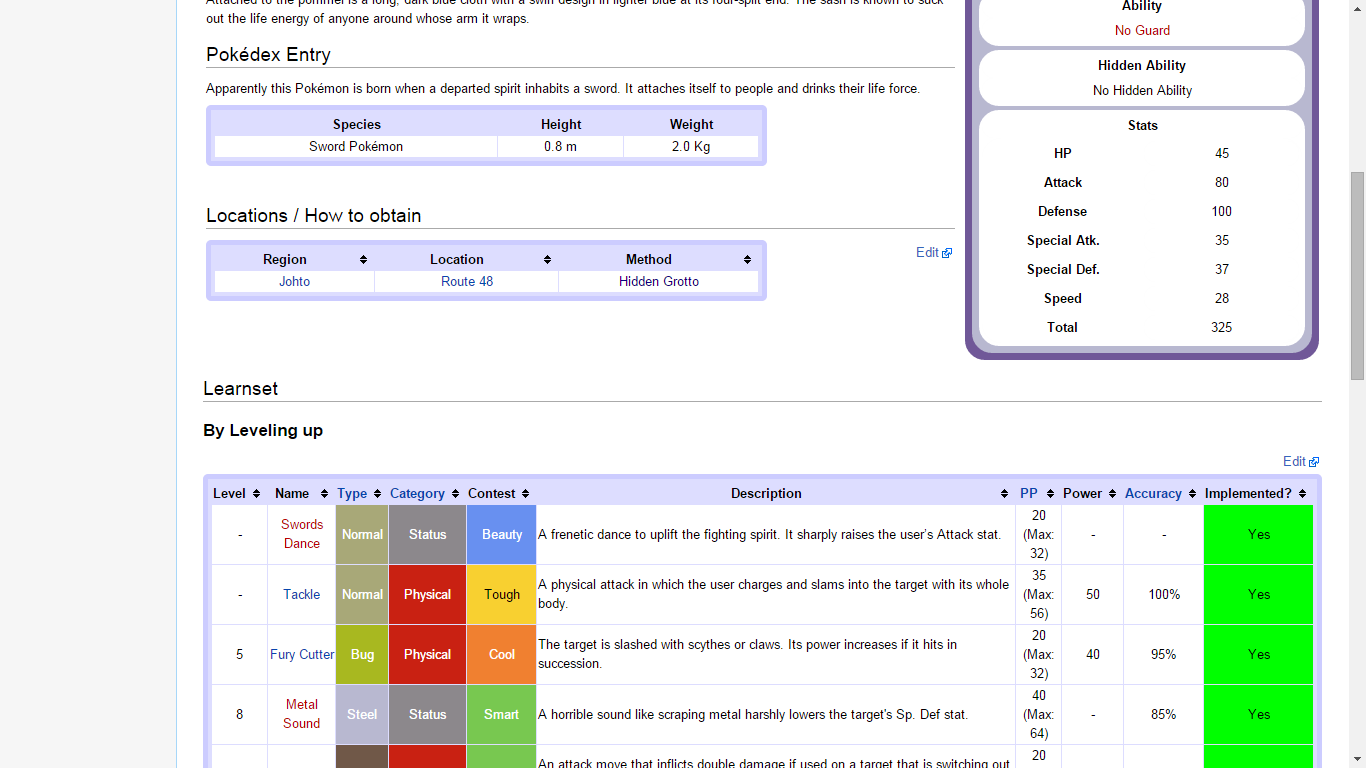
Task: Click the Sword Pokémon species cell
Action: pyautogui.click(x=356, y=147)
